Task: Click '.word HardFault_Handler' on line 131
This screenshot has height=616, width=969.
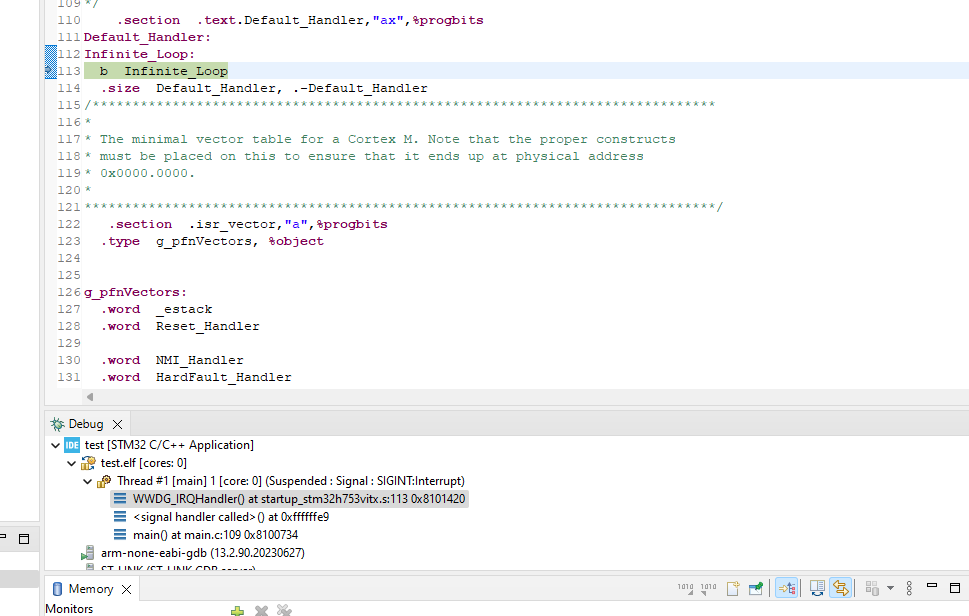Action: coord(196,377)
